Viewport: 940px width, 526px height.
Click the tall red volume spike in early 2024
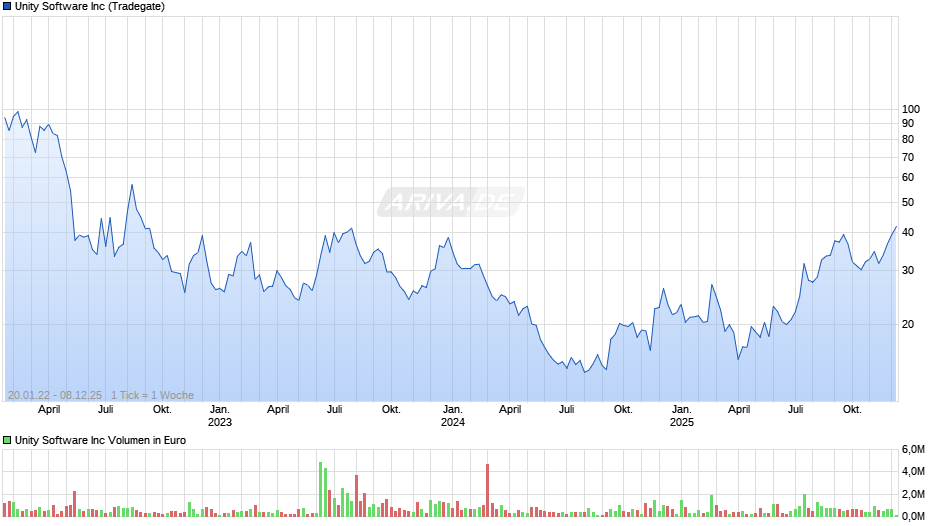tap(487, 491)
